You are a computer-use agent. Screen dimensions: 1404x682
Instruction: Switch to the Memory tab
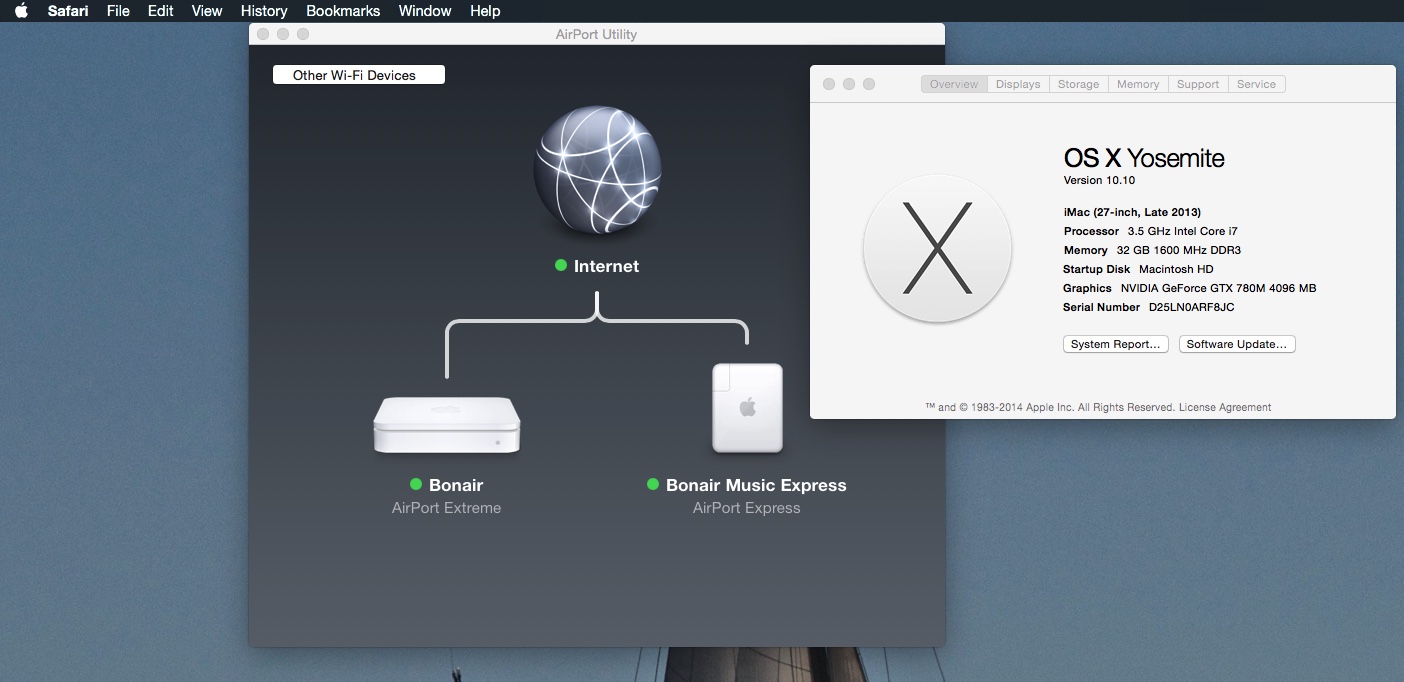(1138, 84)
